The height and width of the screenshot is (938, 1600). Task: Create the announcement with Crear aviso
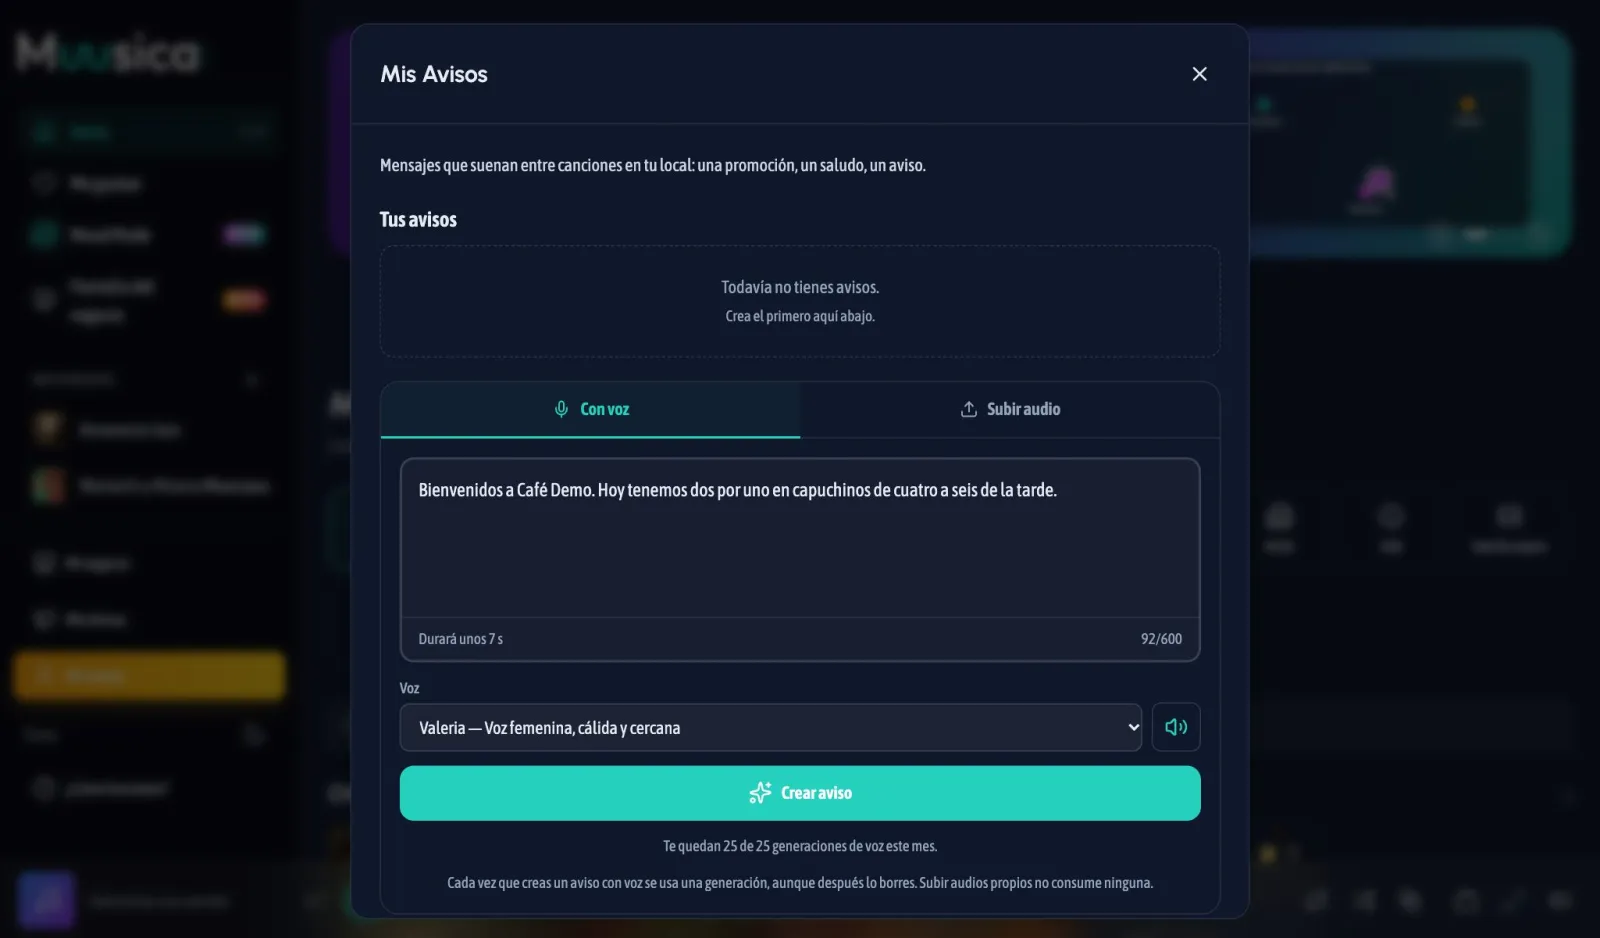[x=800, y=793]
